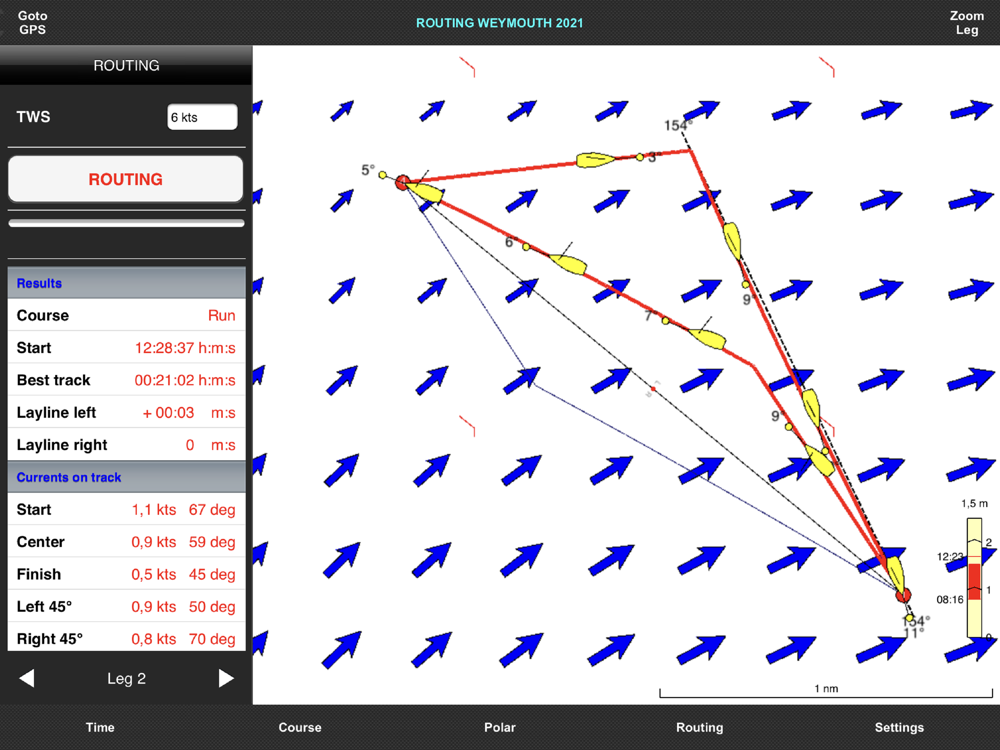The height and width of the screenshot is (750, 1000).
Task: Click Right 45° current 0,8 kts row
Action: pos(126,638)
